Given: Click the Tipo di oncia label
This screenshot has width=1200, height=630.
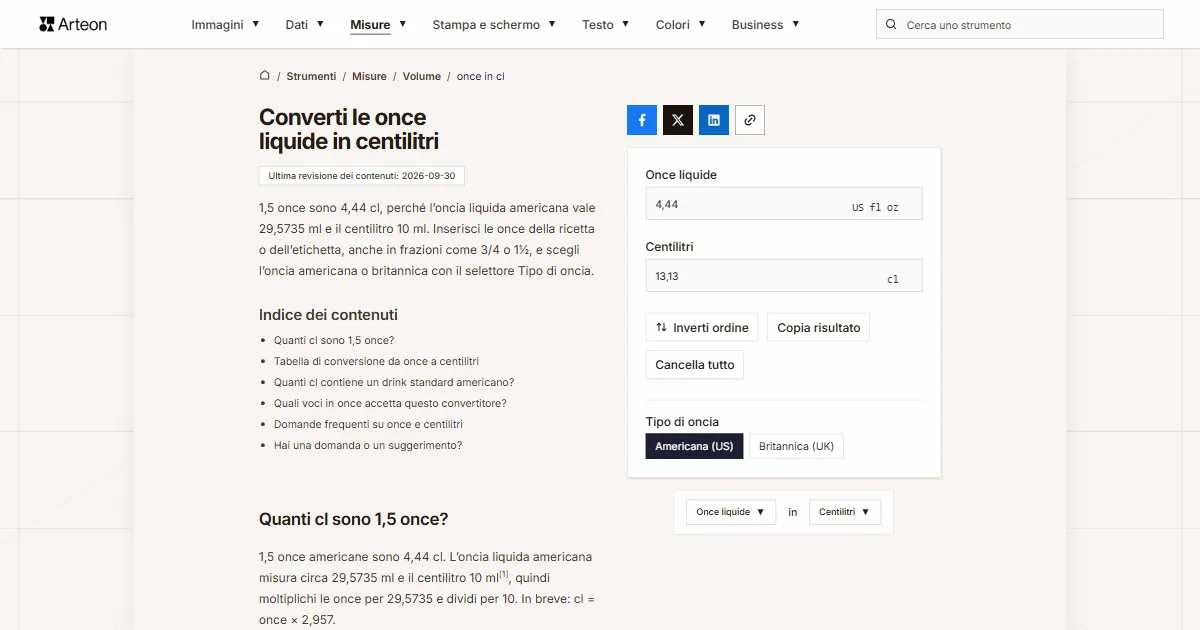Looking at the screenshot, I should (x=682, y=422).
